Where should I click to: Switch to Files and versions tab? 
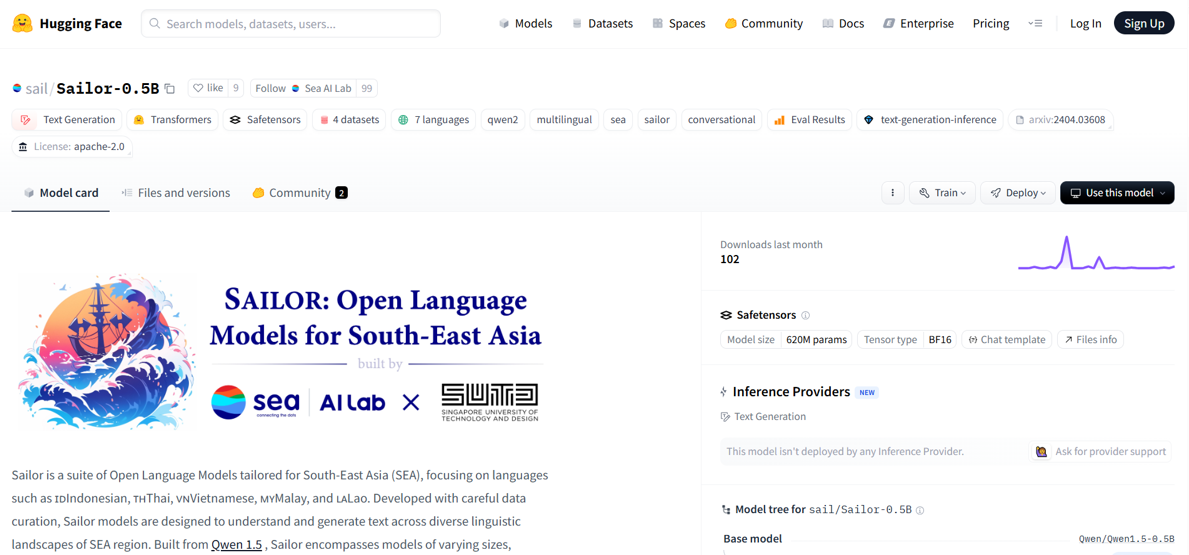tap(175, 193)
